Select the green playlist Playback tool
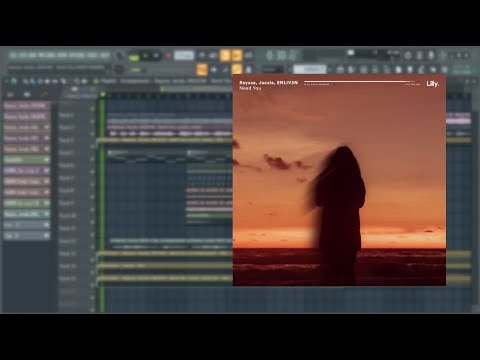The width and height of the screenshot is (480, 360). click(x=96, y=81)
